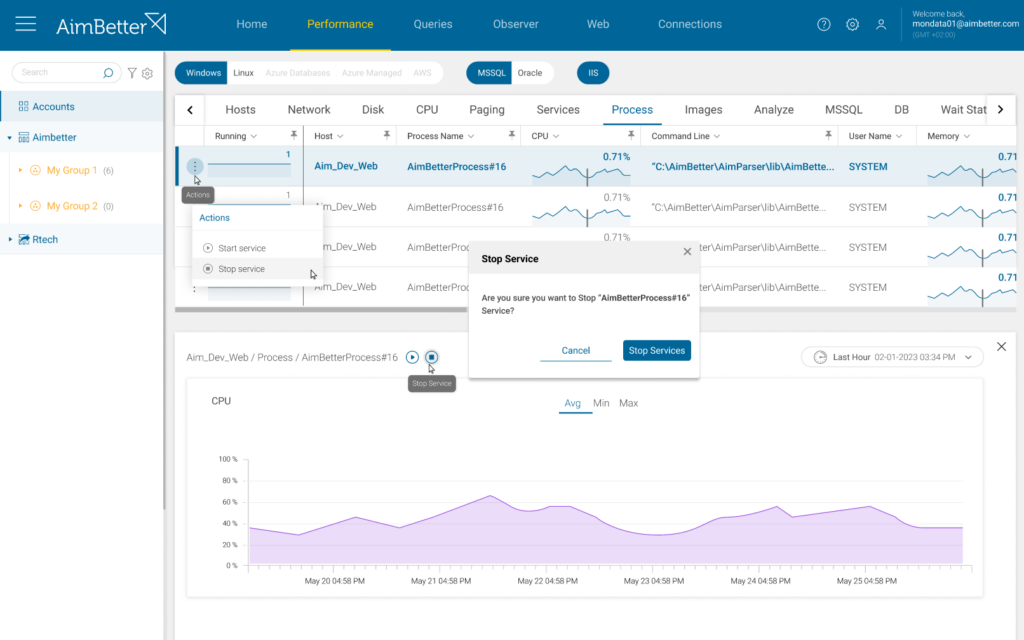This screenshot has height=640, width=1024.
Task: Expand the My Group 2 node
Action: [x=20, y=206]
